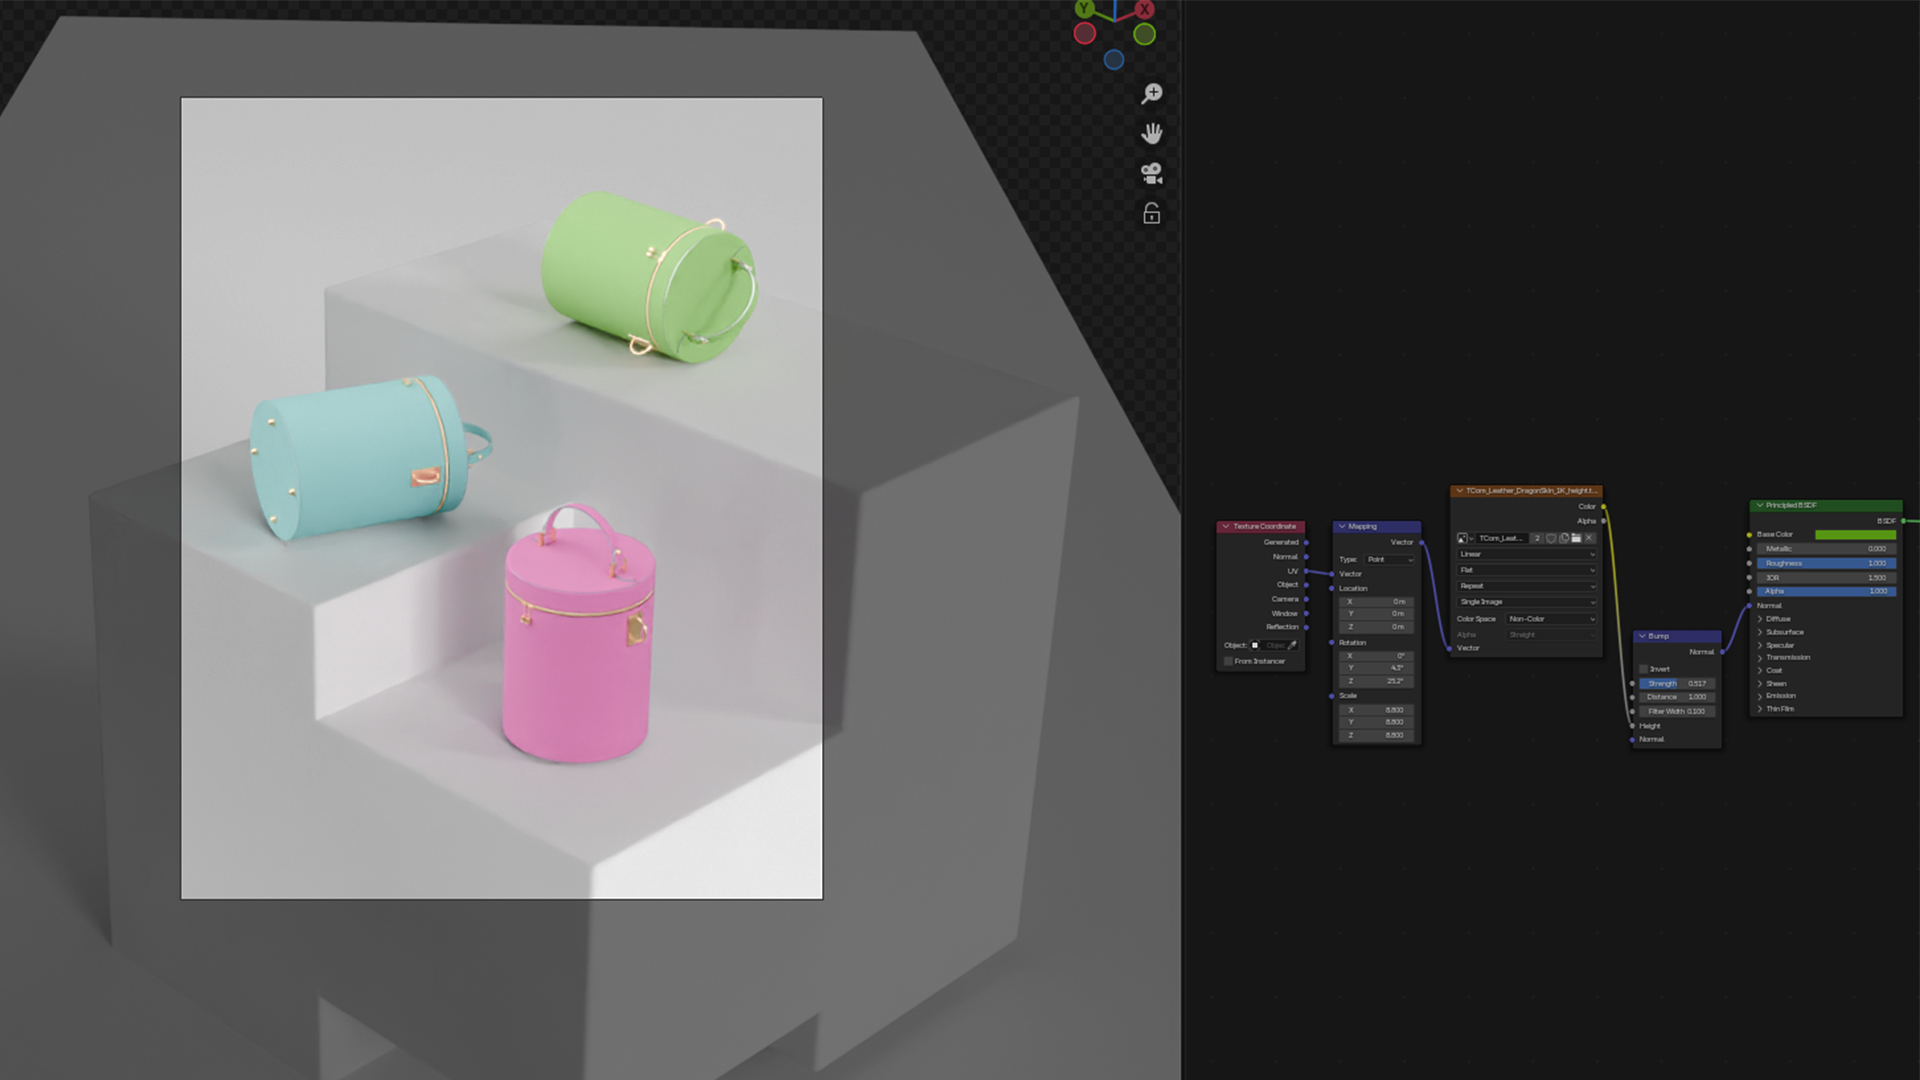The height and width of the screenshot is (1080, 1920).
Task: Enable the From Instancer checkbox
Action: coord(1229,661)
